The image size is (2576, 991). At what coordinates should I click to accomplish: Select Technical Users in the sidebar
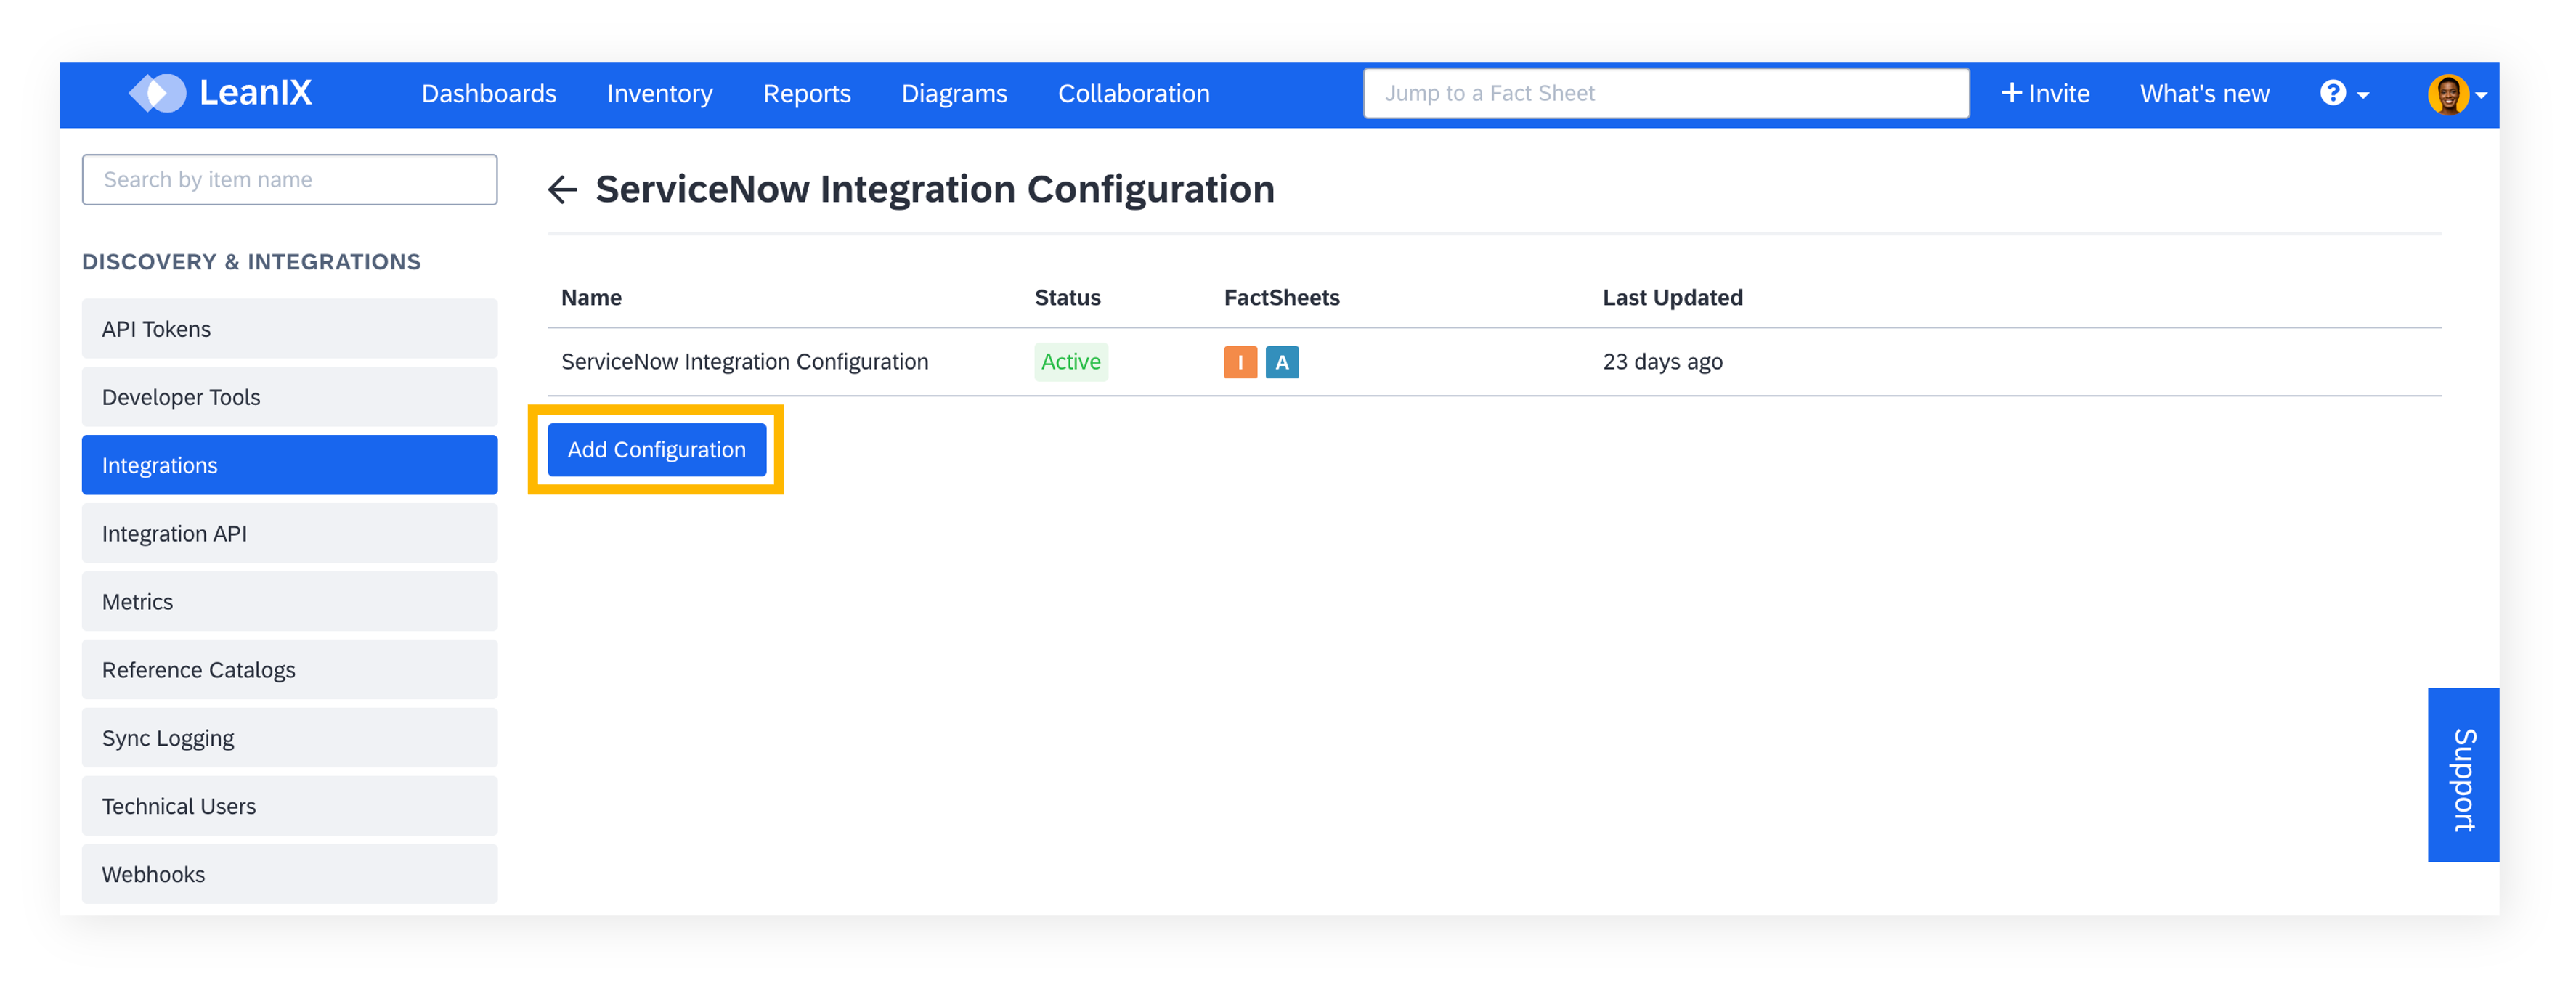tap(290, 806)
